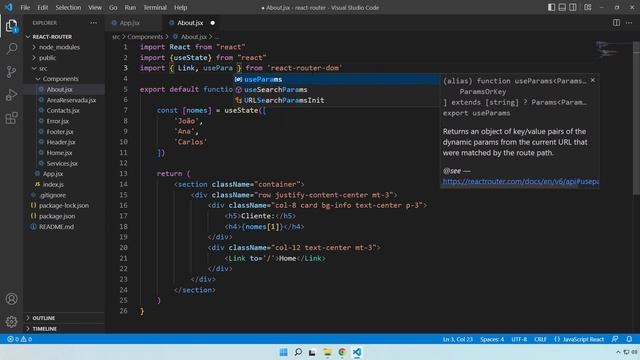Open Source Control view
Viewport: 640px width, 360px height.
11,72
